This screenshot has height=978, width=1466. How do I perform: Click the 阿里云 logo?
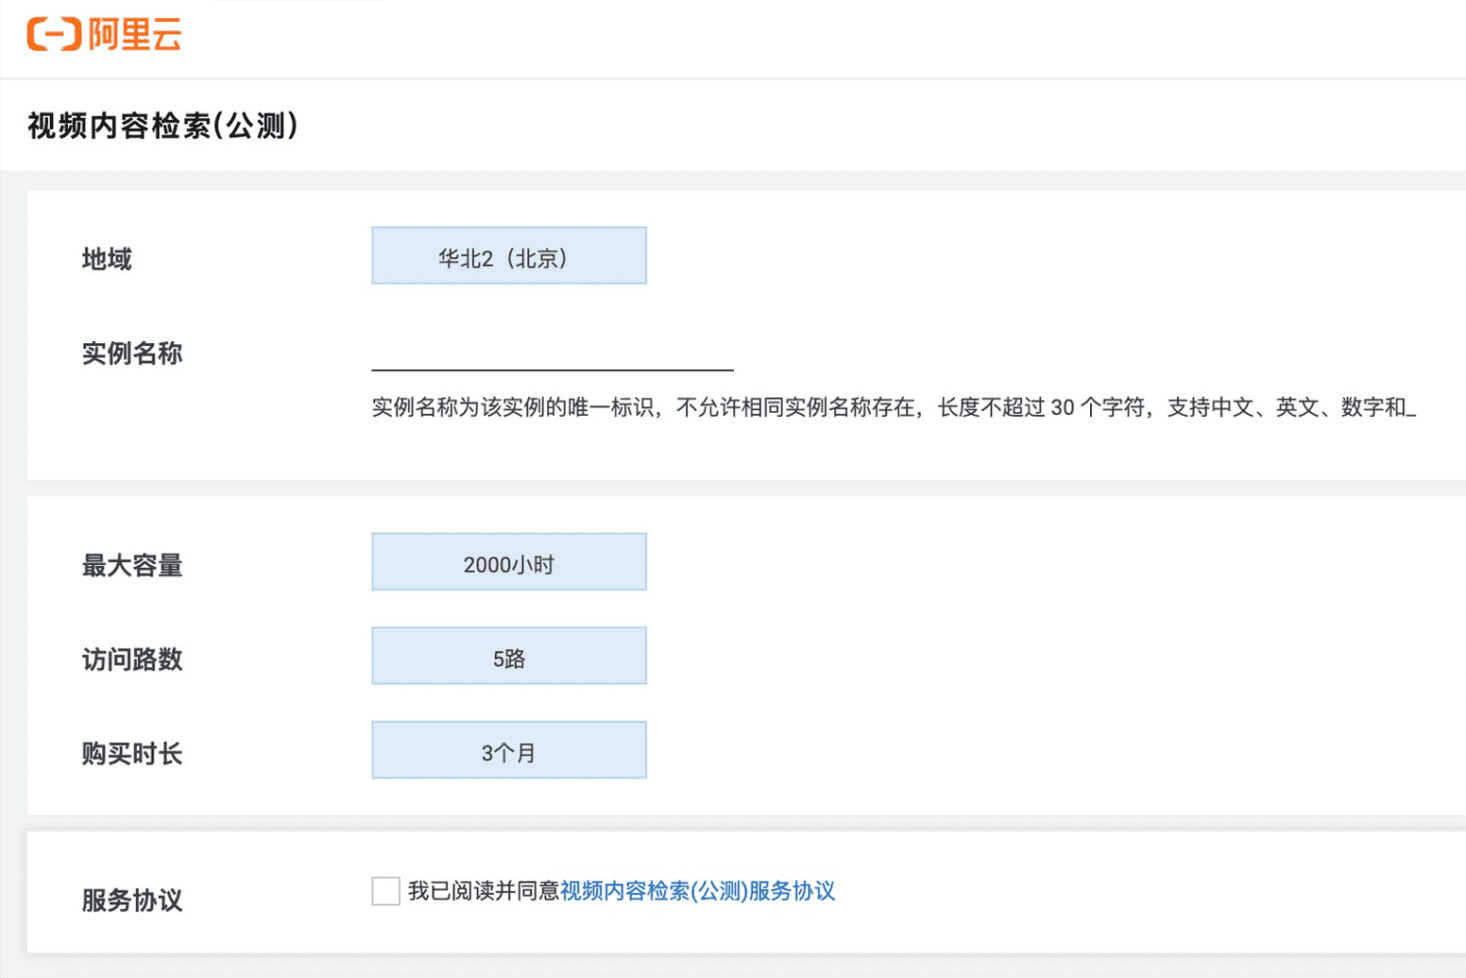(104, 34)
